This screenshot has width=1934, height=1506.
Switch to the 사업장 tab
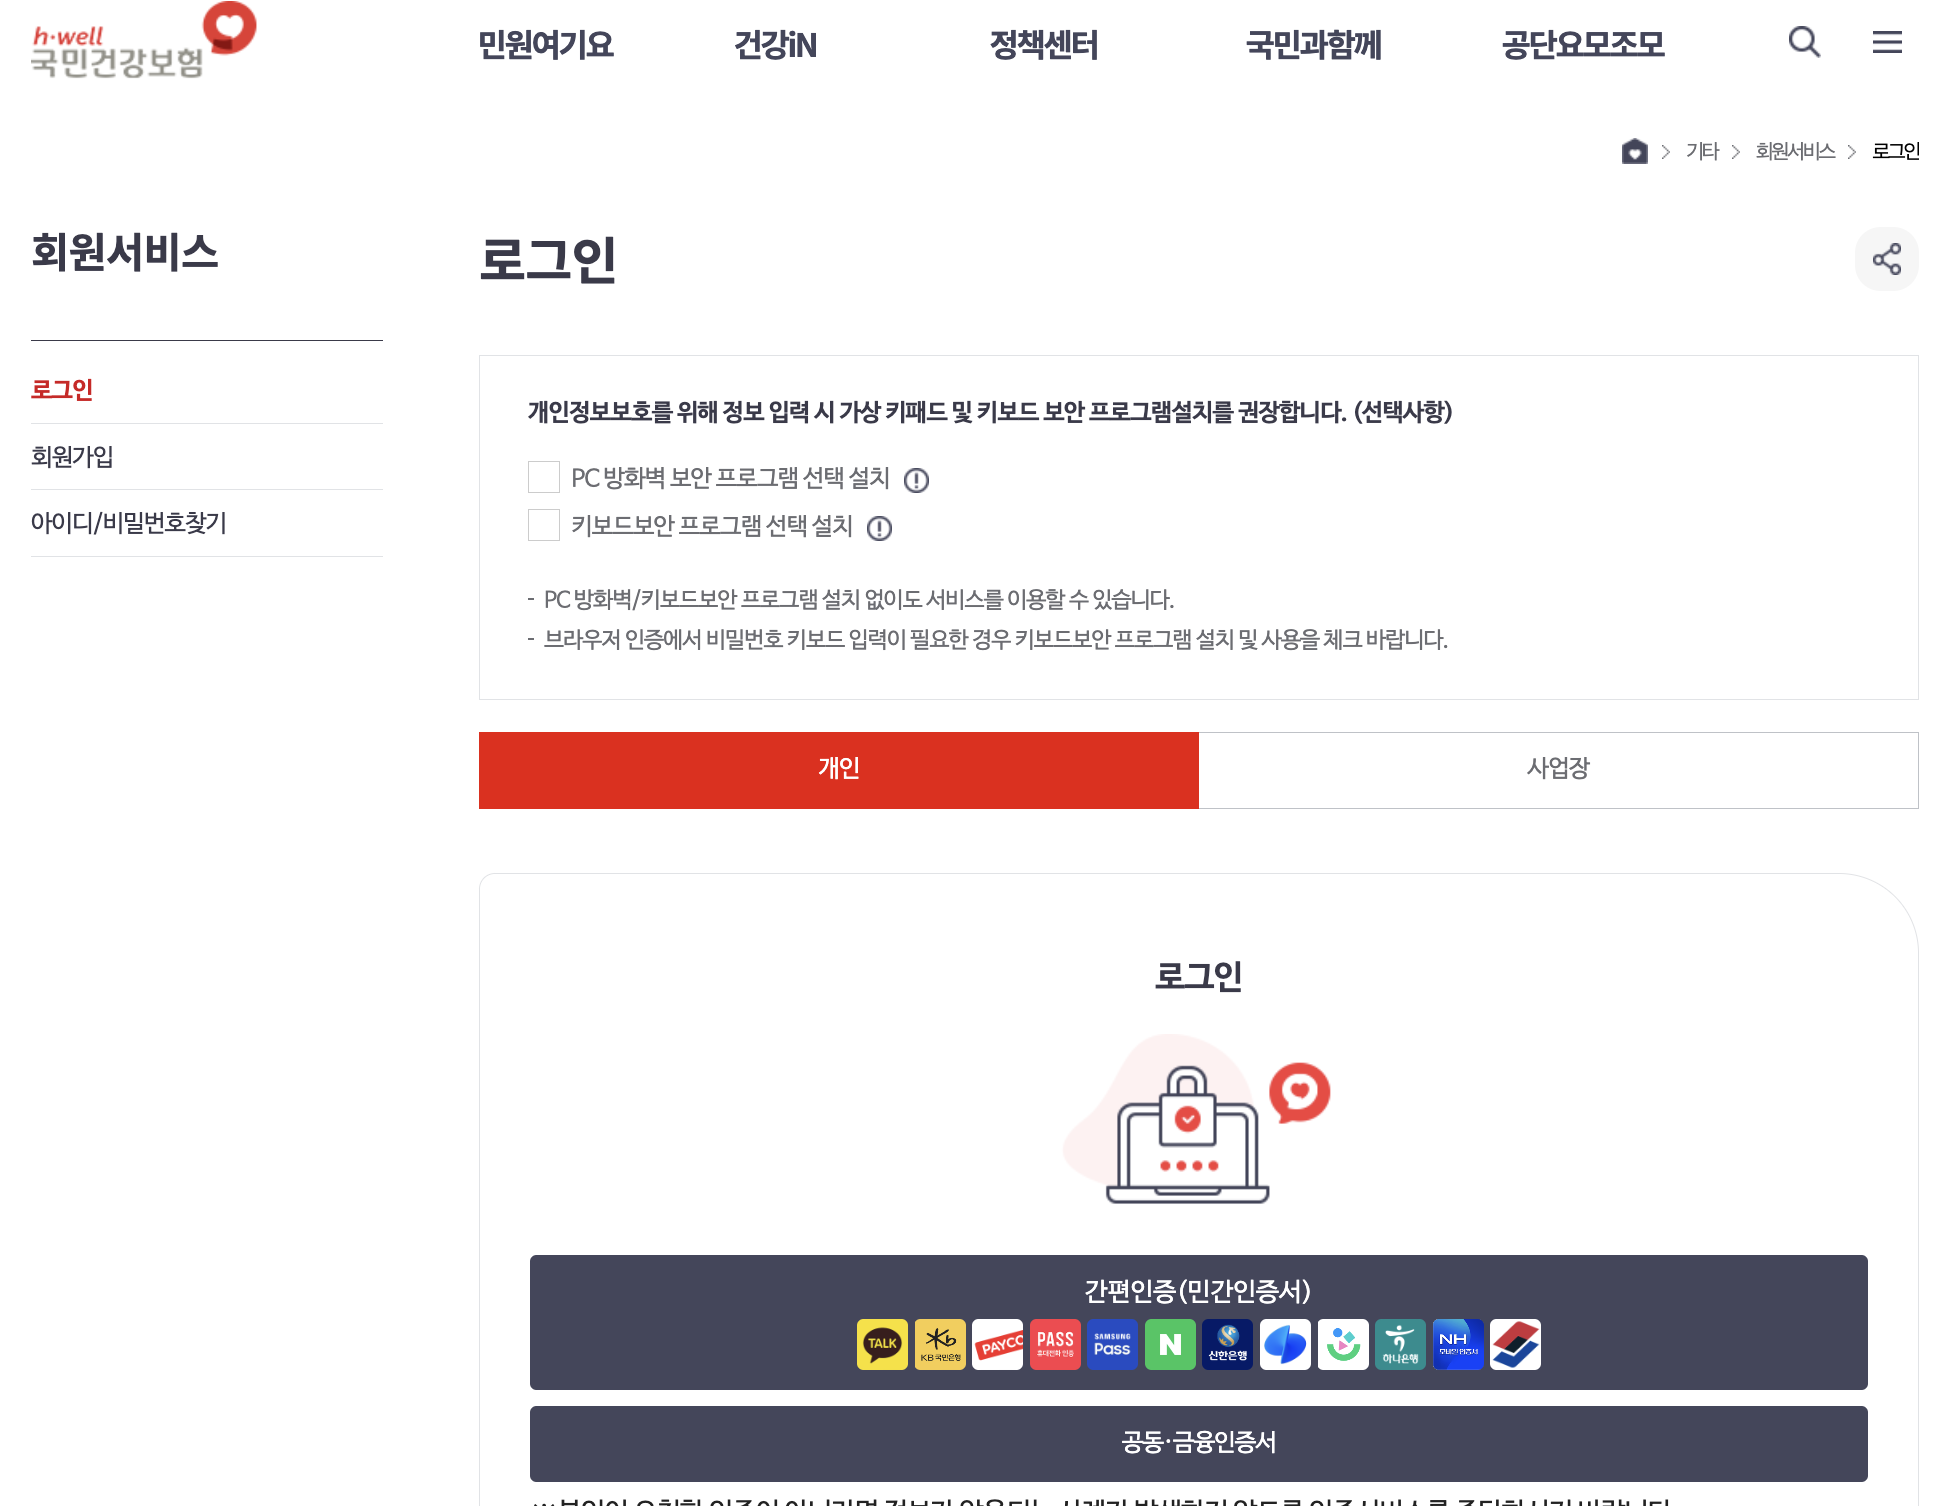[1558, 770]
